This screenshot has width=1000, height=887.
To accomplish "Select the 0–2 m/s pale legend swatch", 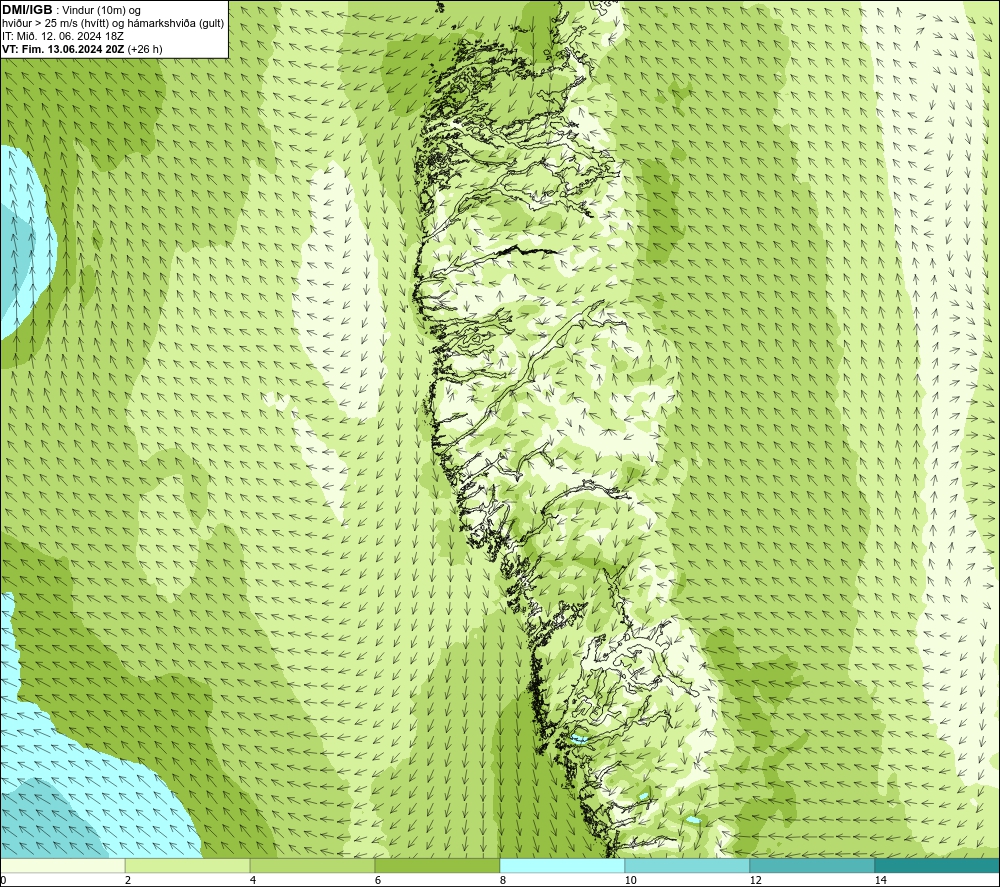I will (x=62, y=865).
